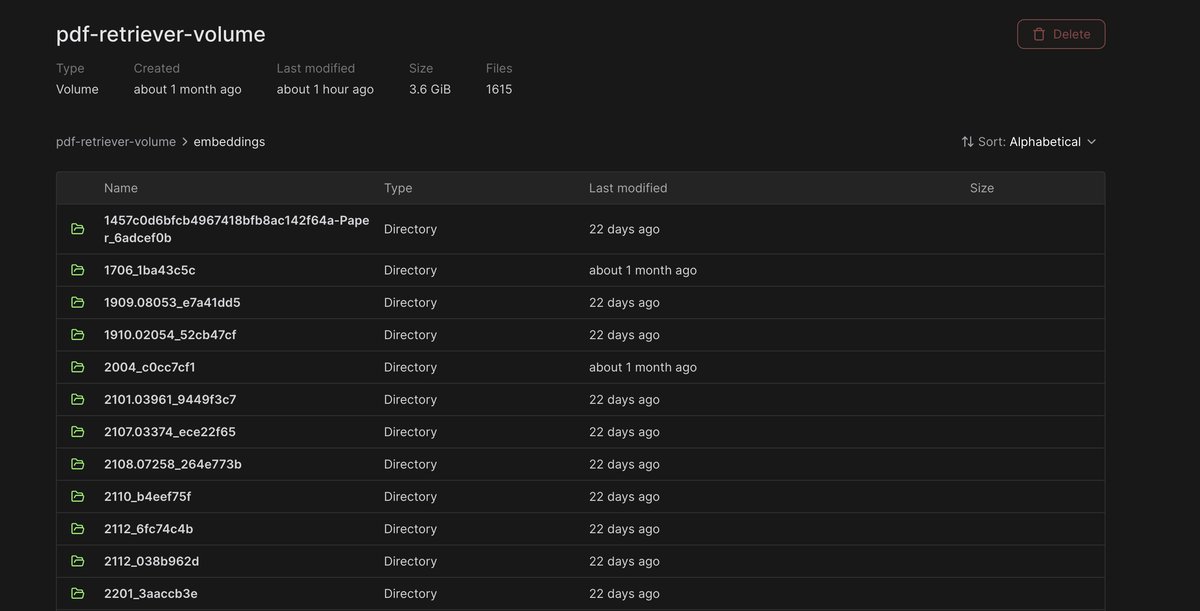1200x611 pixels.
Task: Click the embeddings breadcrumb
Action: tap(229, 142)
